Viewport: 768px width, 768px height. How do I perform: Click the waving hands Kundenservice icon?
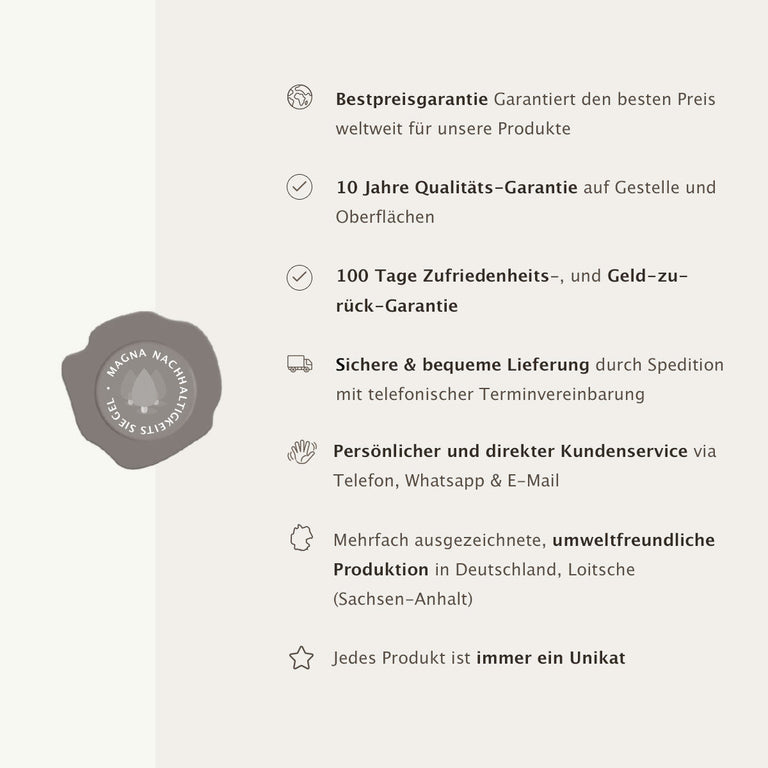tap(302, 452)
